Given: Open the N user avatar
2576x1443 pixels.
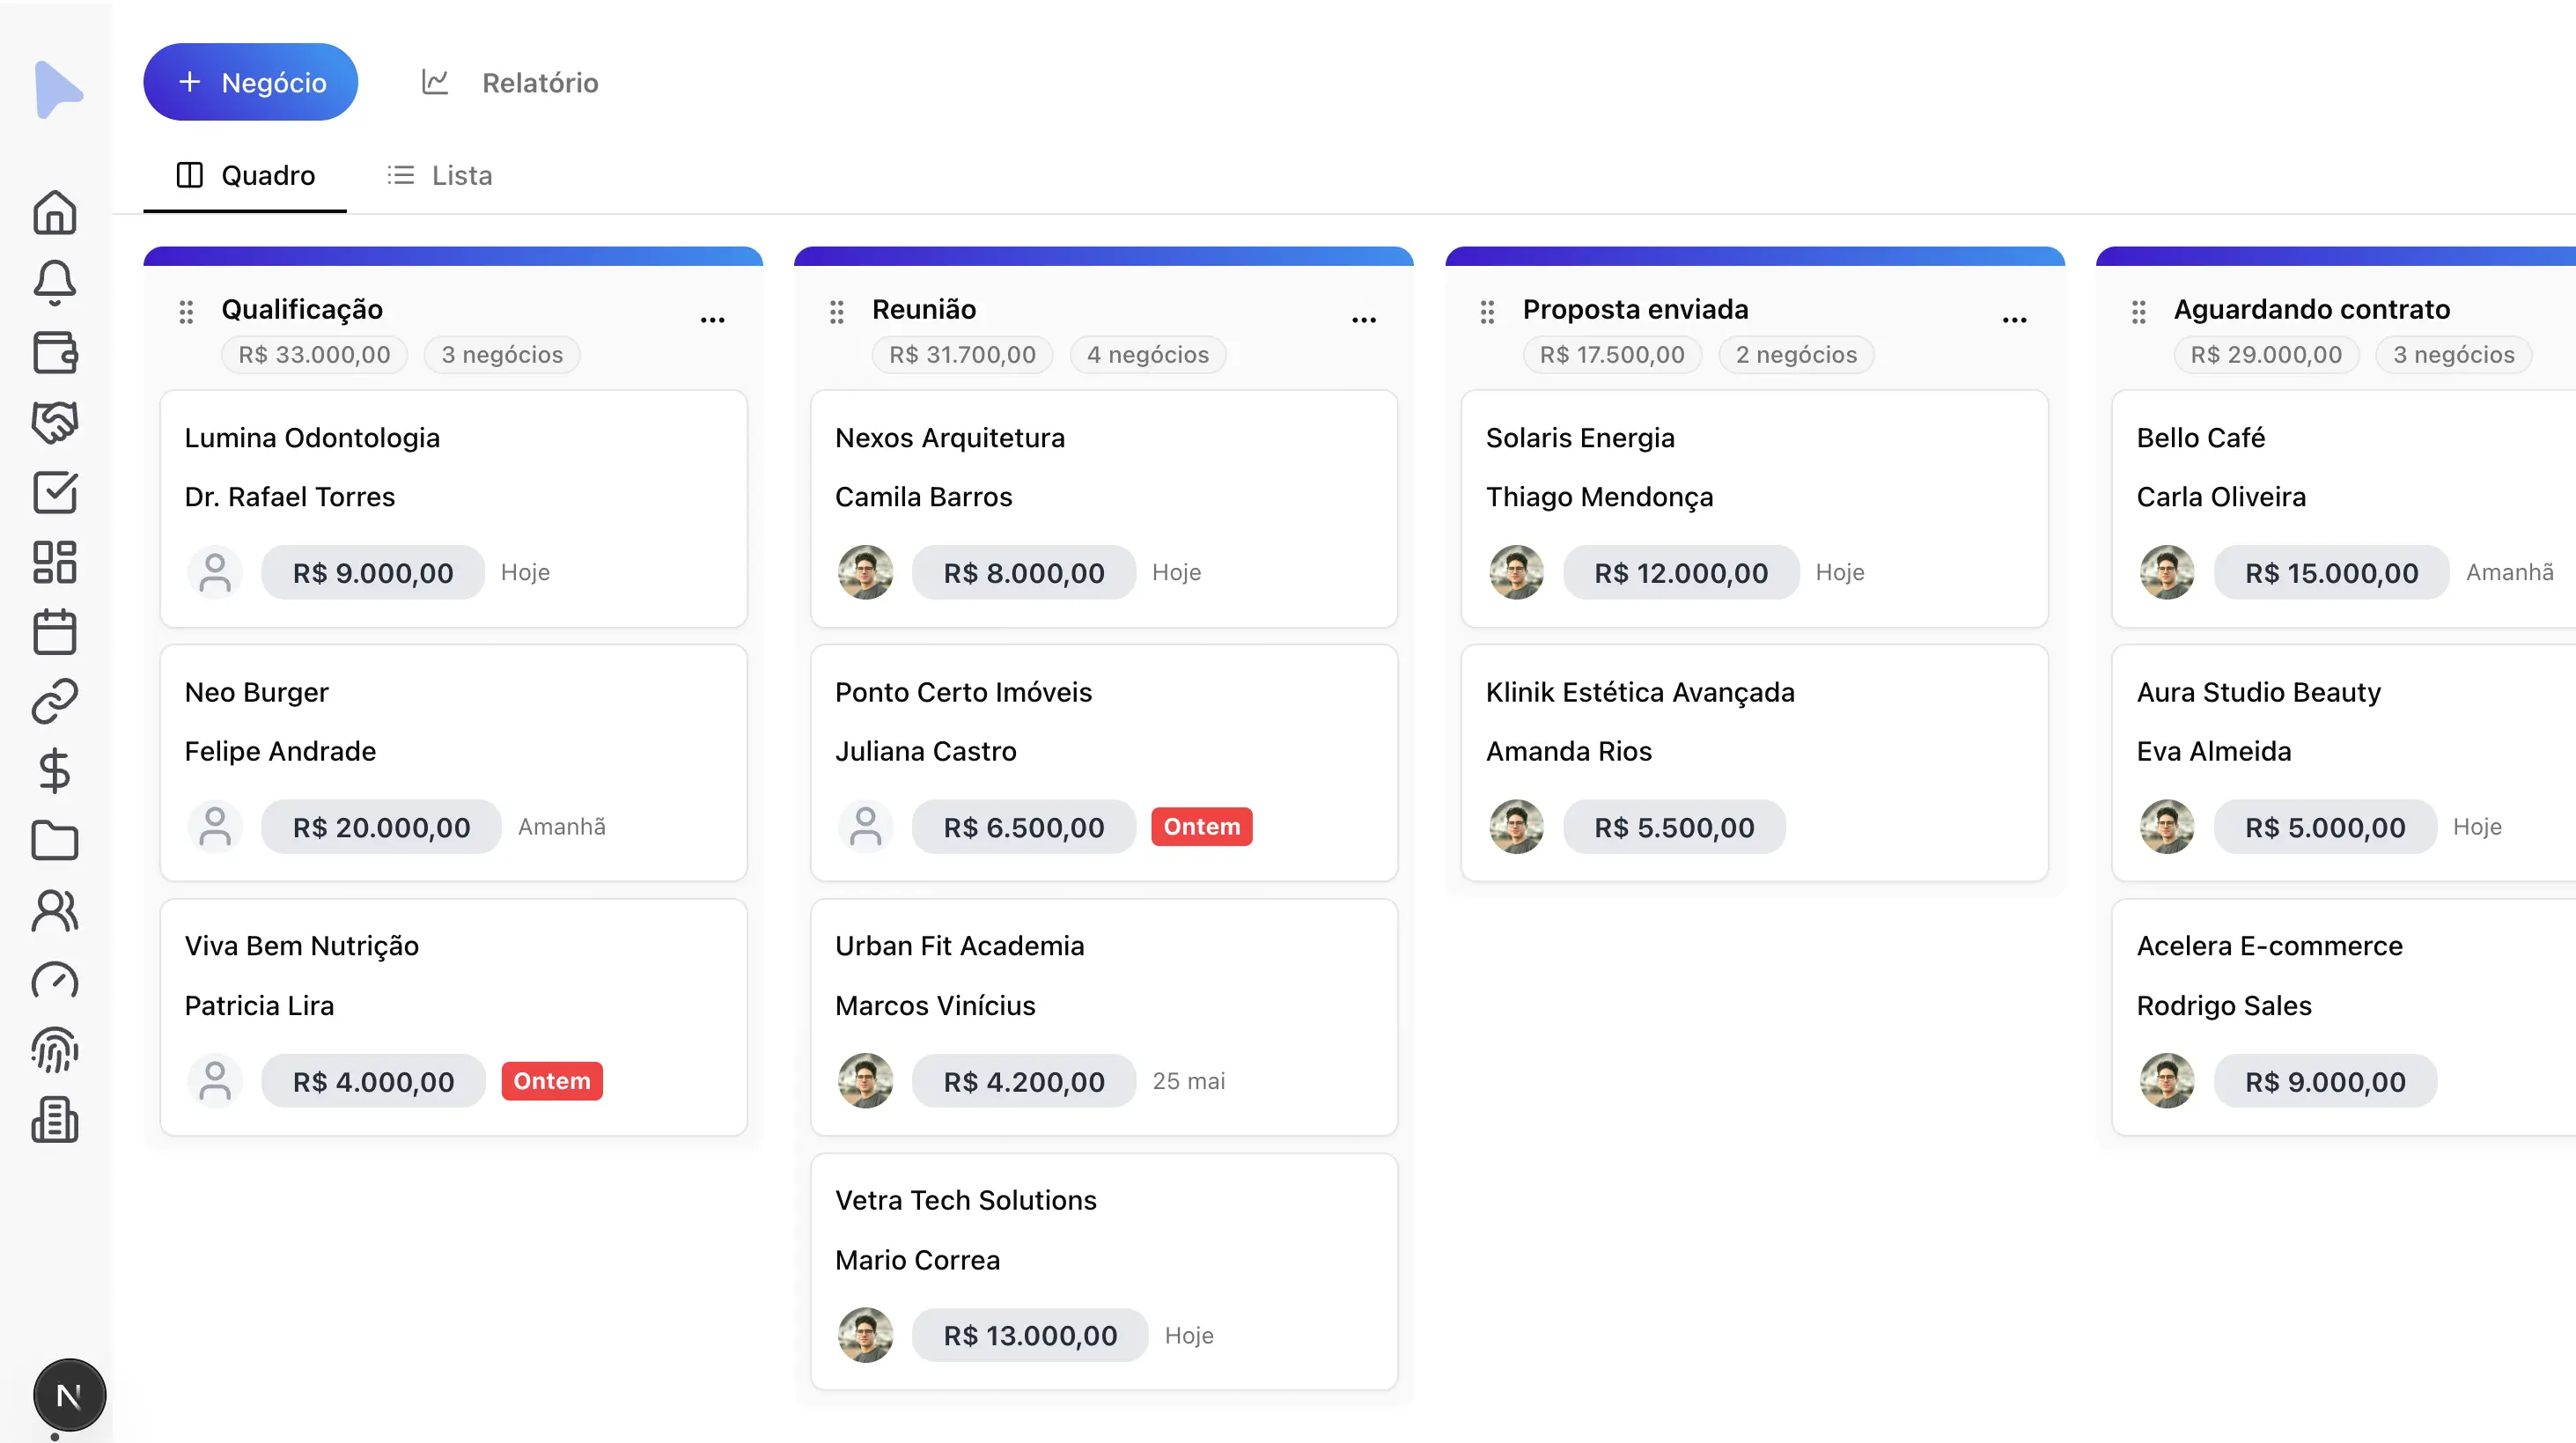Looking at the screenshot, I should (x=69, y=1395).
